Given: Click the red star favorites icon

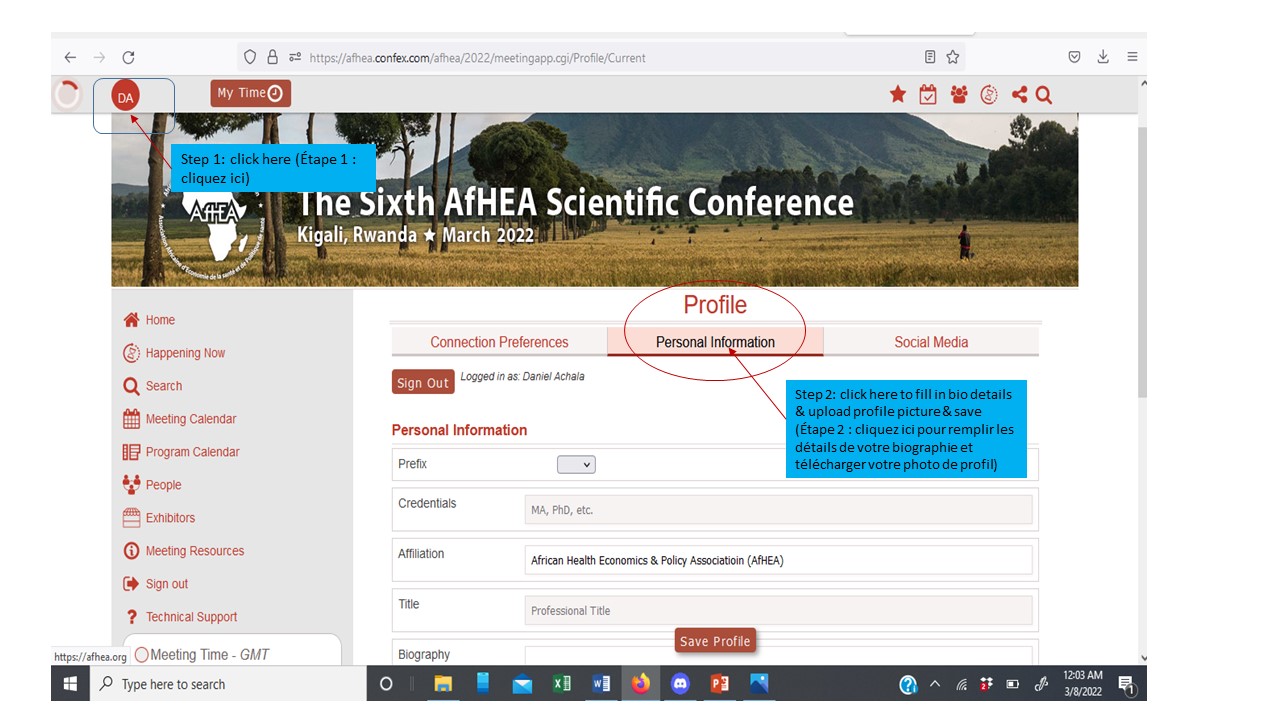Looking at the screenshot, I should tap(898, 94).
